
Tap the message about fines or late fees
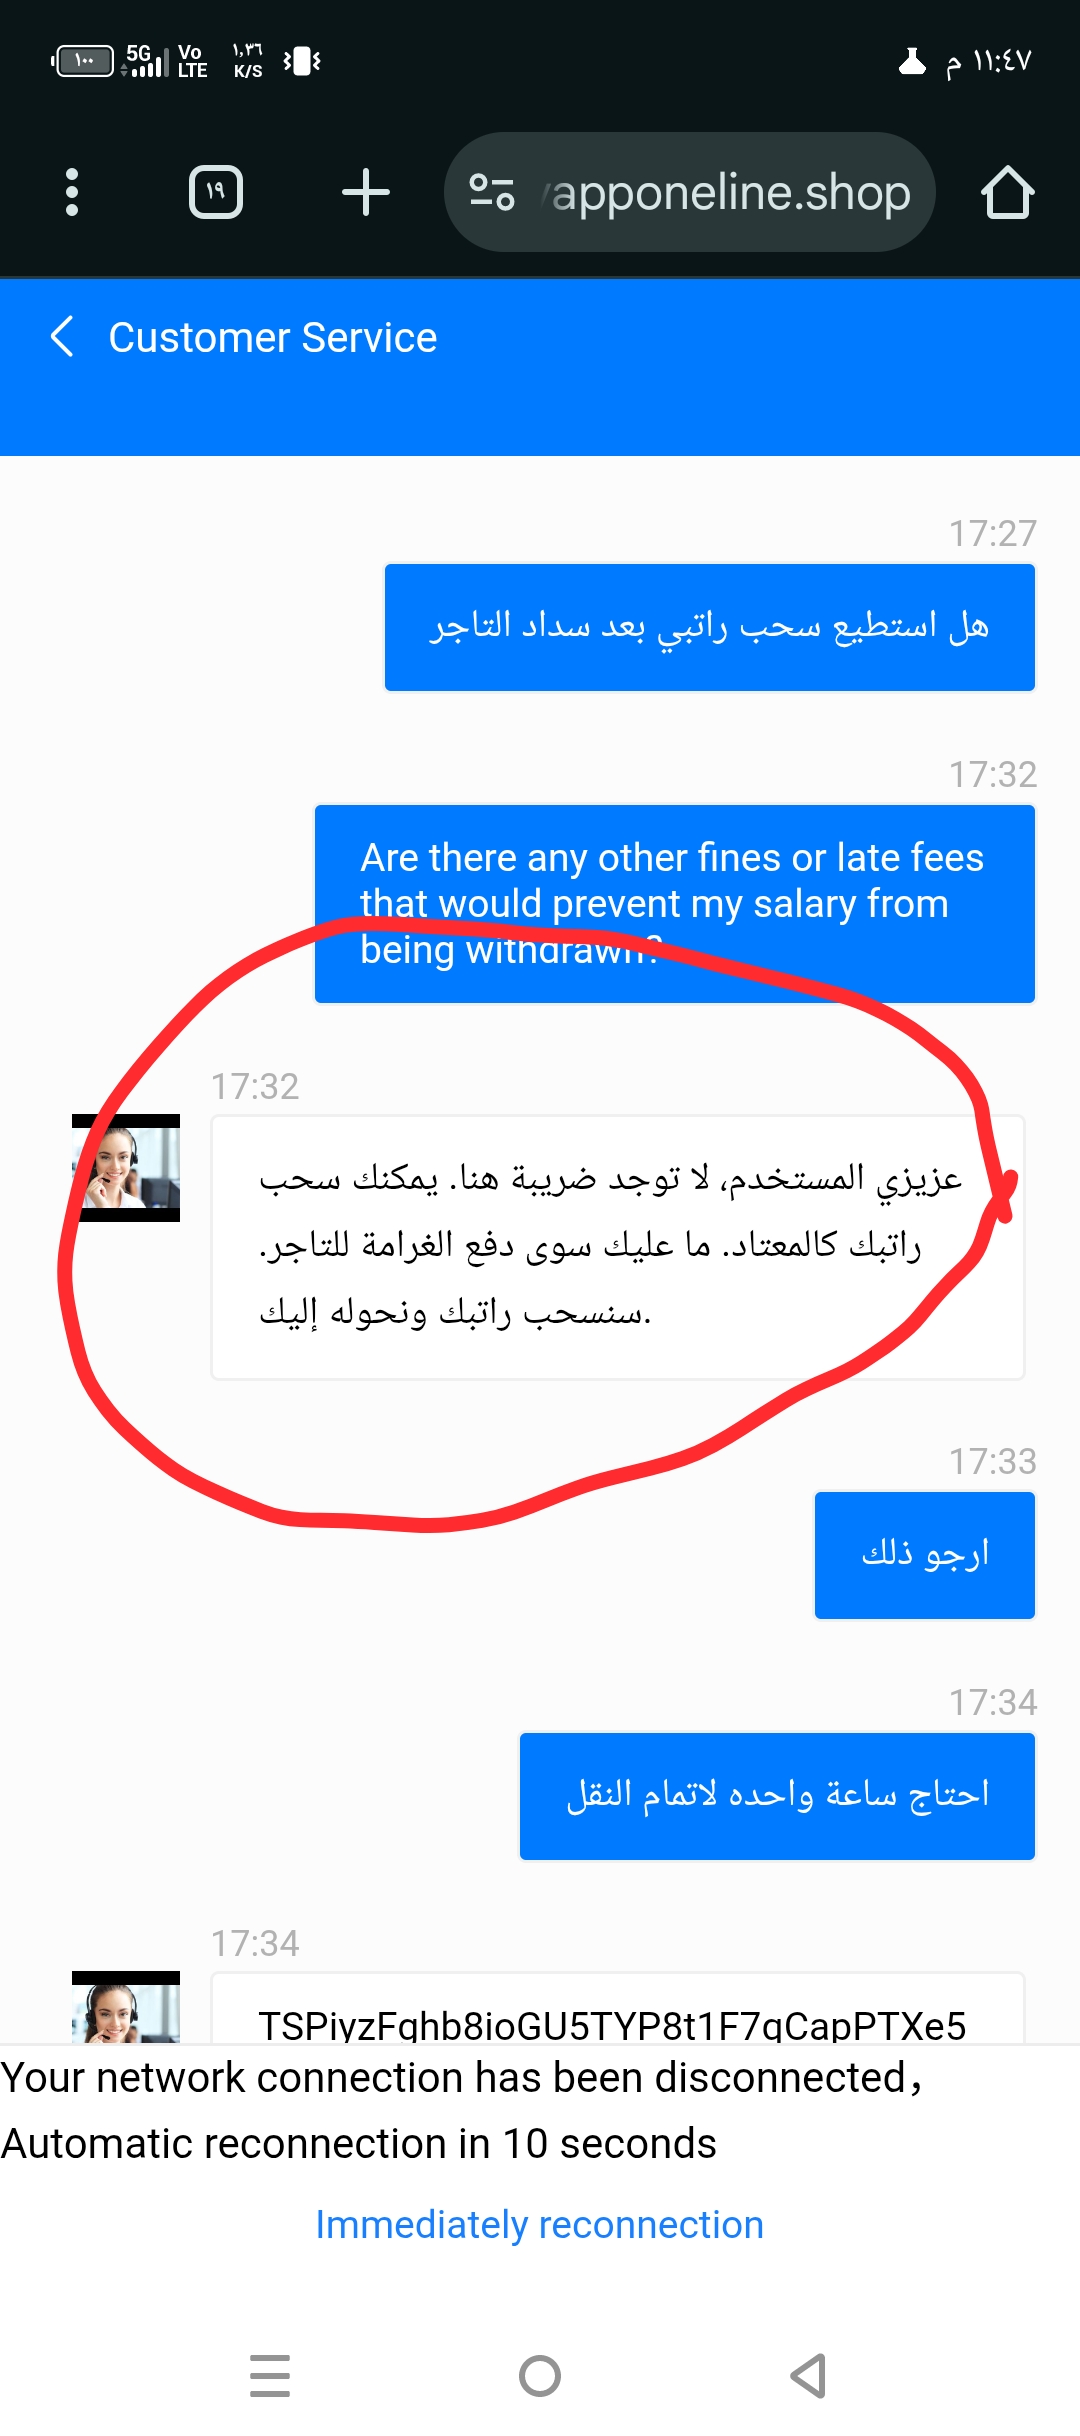[675, 904]
